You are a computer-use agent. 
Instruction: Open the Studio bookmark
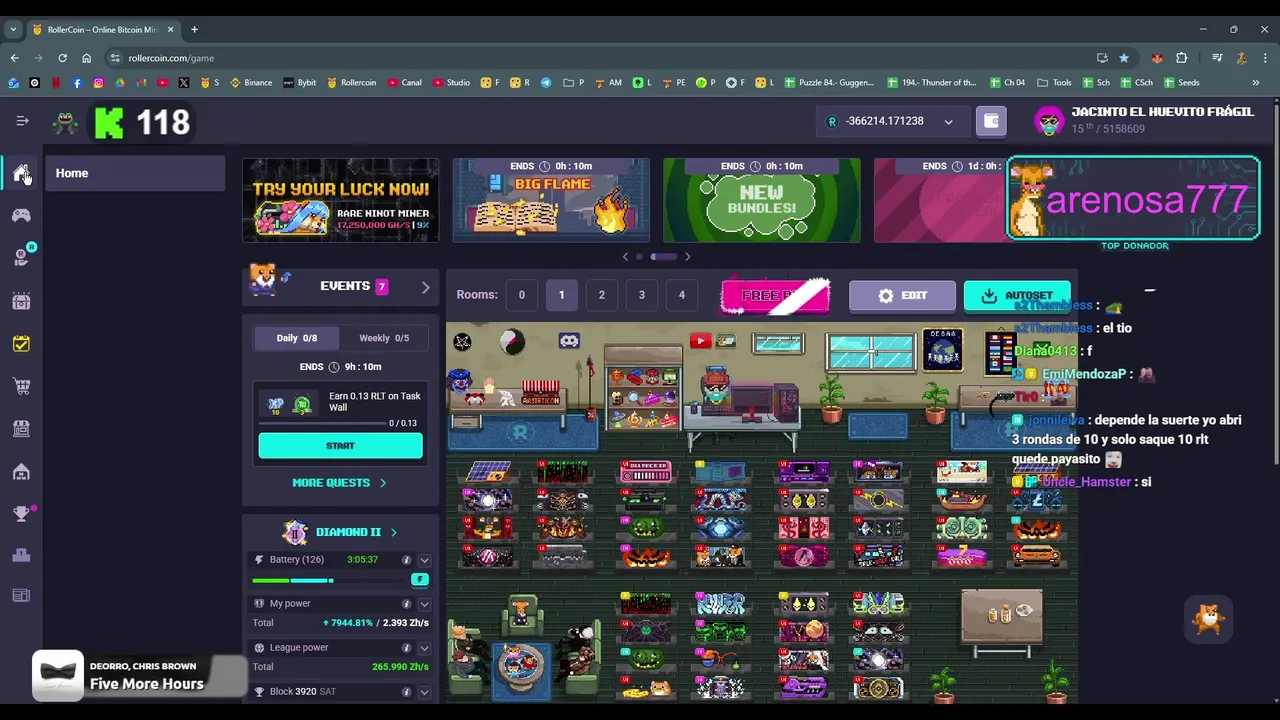click(x=452, y=83)
